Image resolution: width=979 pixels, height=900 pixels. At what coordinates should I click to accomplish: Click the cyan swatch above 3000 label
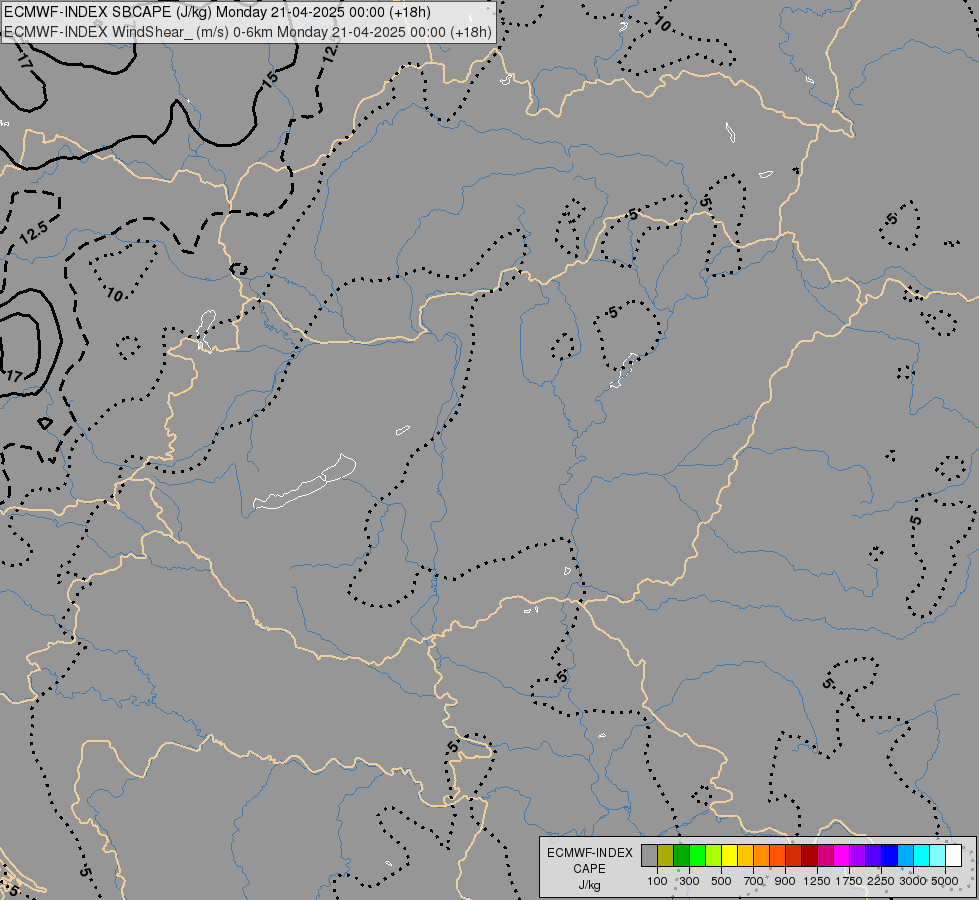922,855
